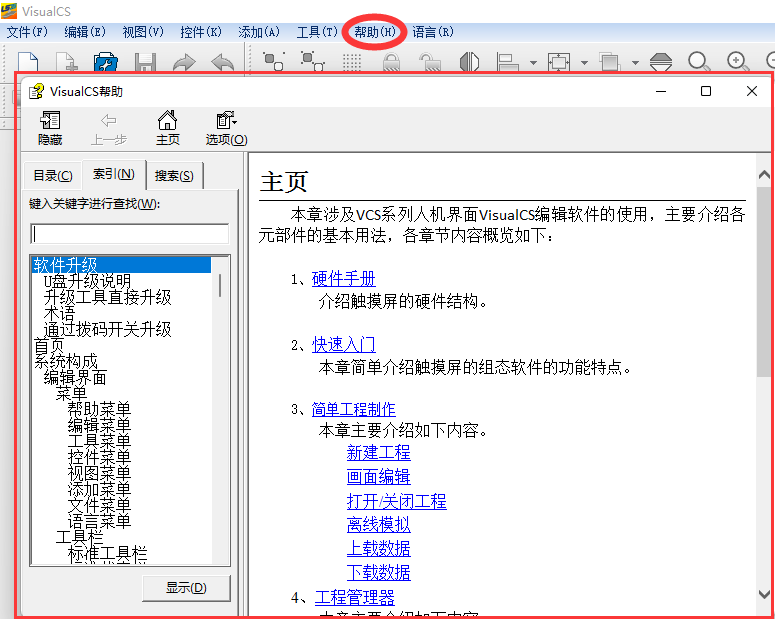Select 软件升级 in the index list
The height and width of the screenshot is (619, 775).
121,265
